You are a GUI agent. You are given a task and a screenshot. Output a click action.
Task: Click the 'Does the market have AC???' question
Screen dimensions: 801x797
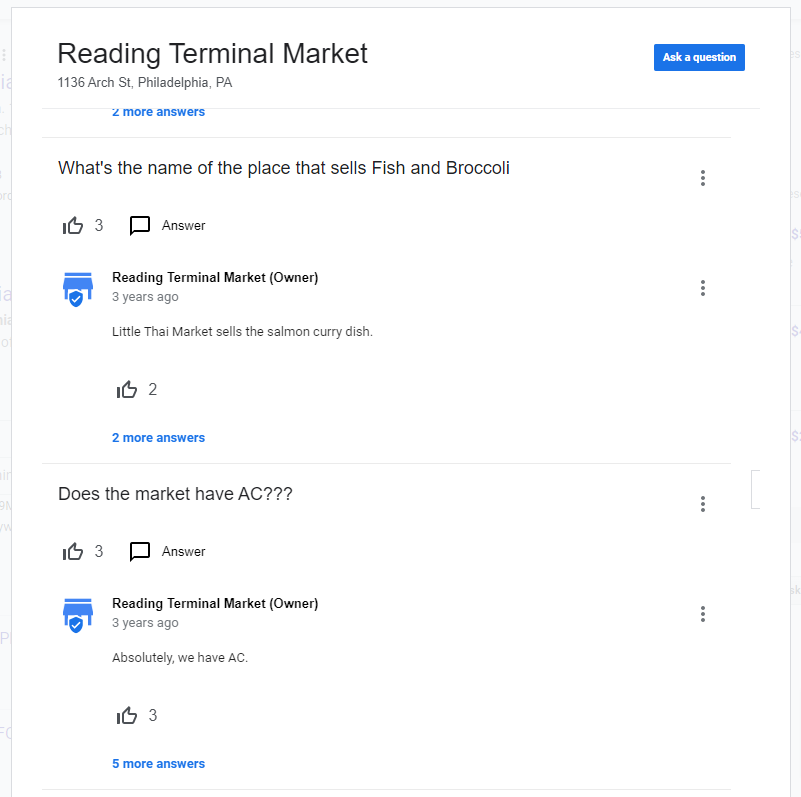pyautogui.click(x=175, y=494)
